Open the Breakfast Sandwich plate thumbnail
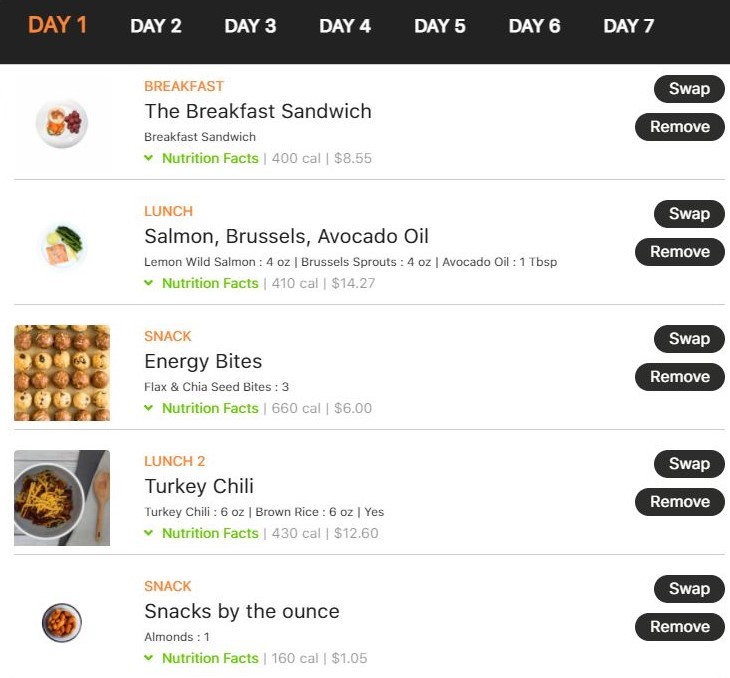Viewport: 730px width, 678px height. [62, 123]
